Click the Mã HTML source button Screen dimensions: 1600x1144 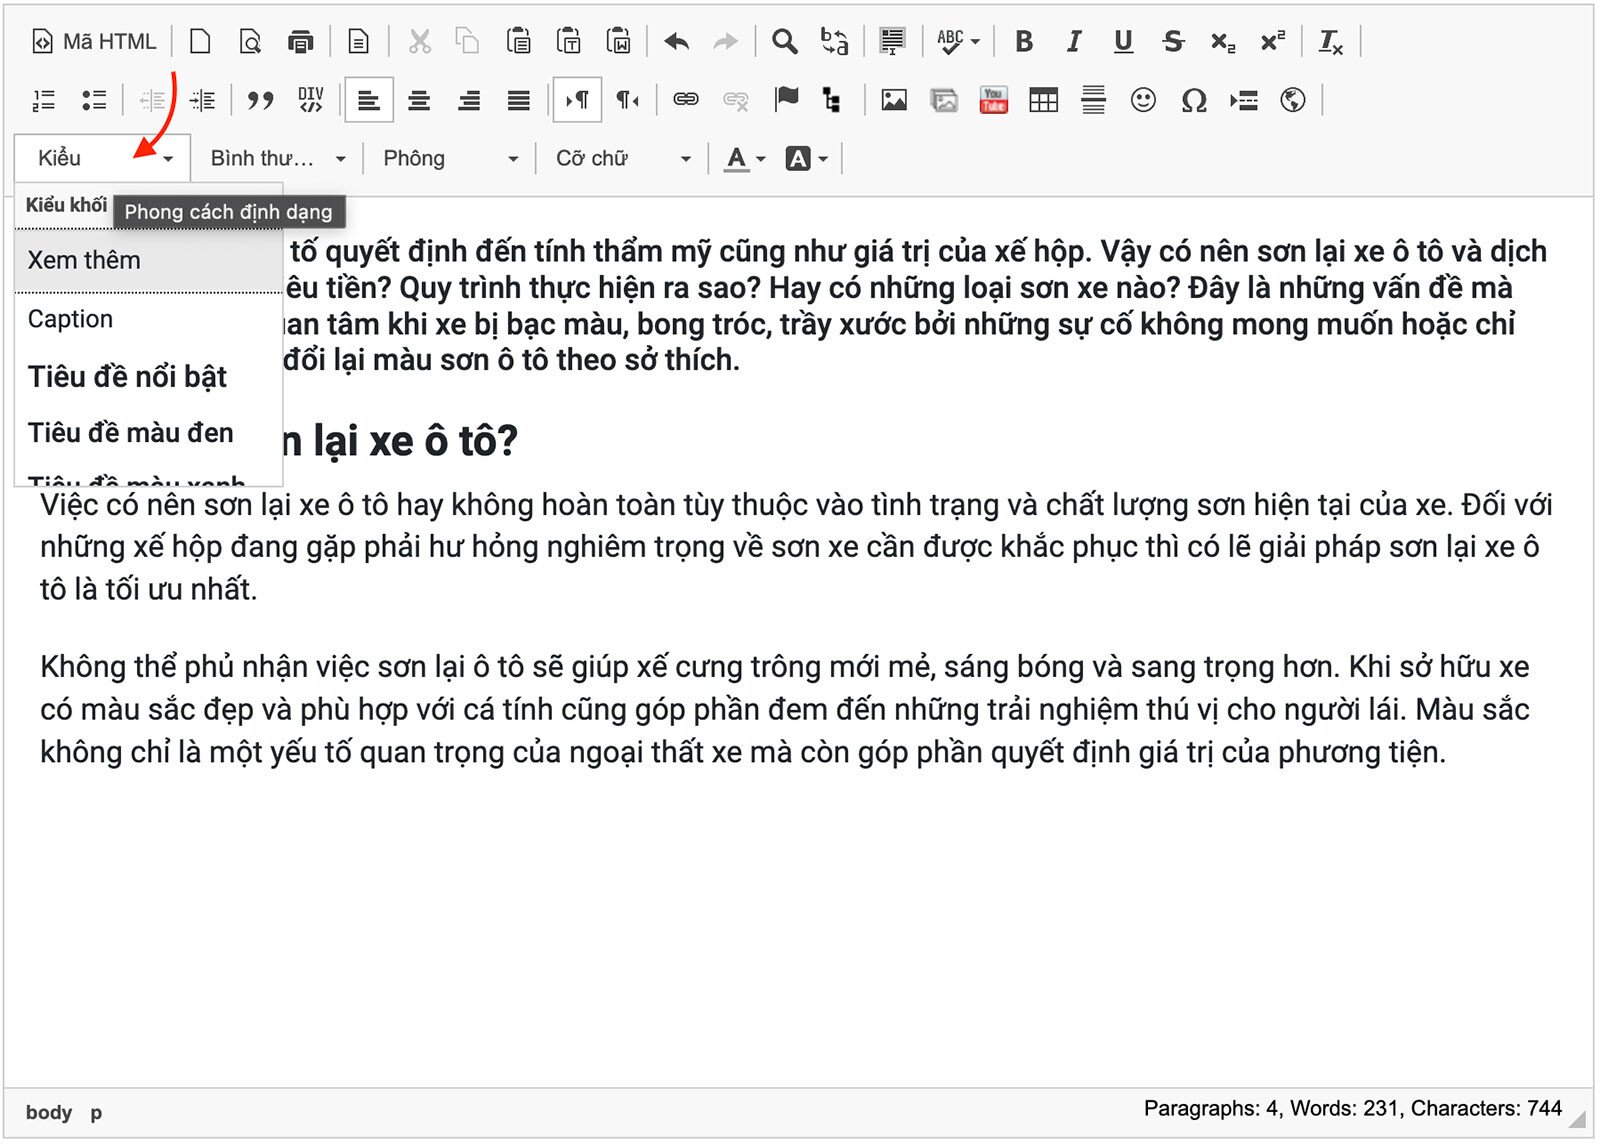[95, 42]
